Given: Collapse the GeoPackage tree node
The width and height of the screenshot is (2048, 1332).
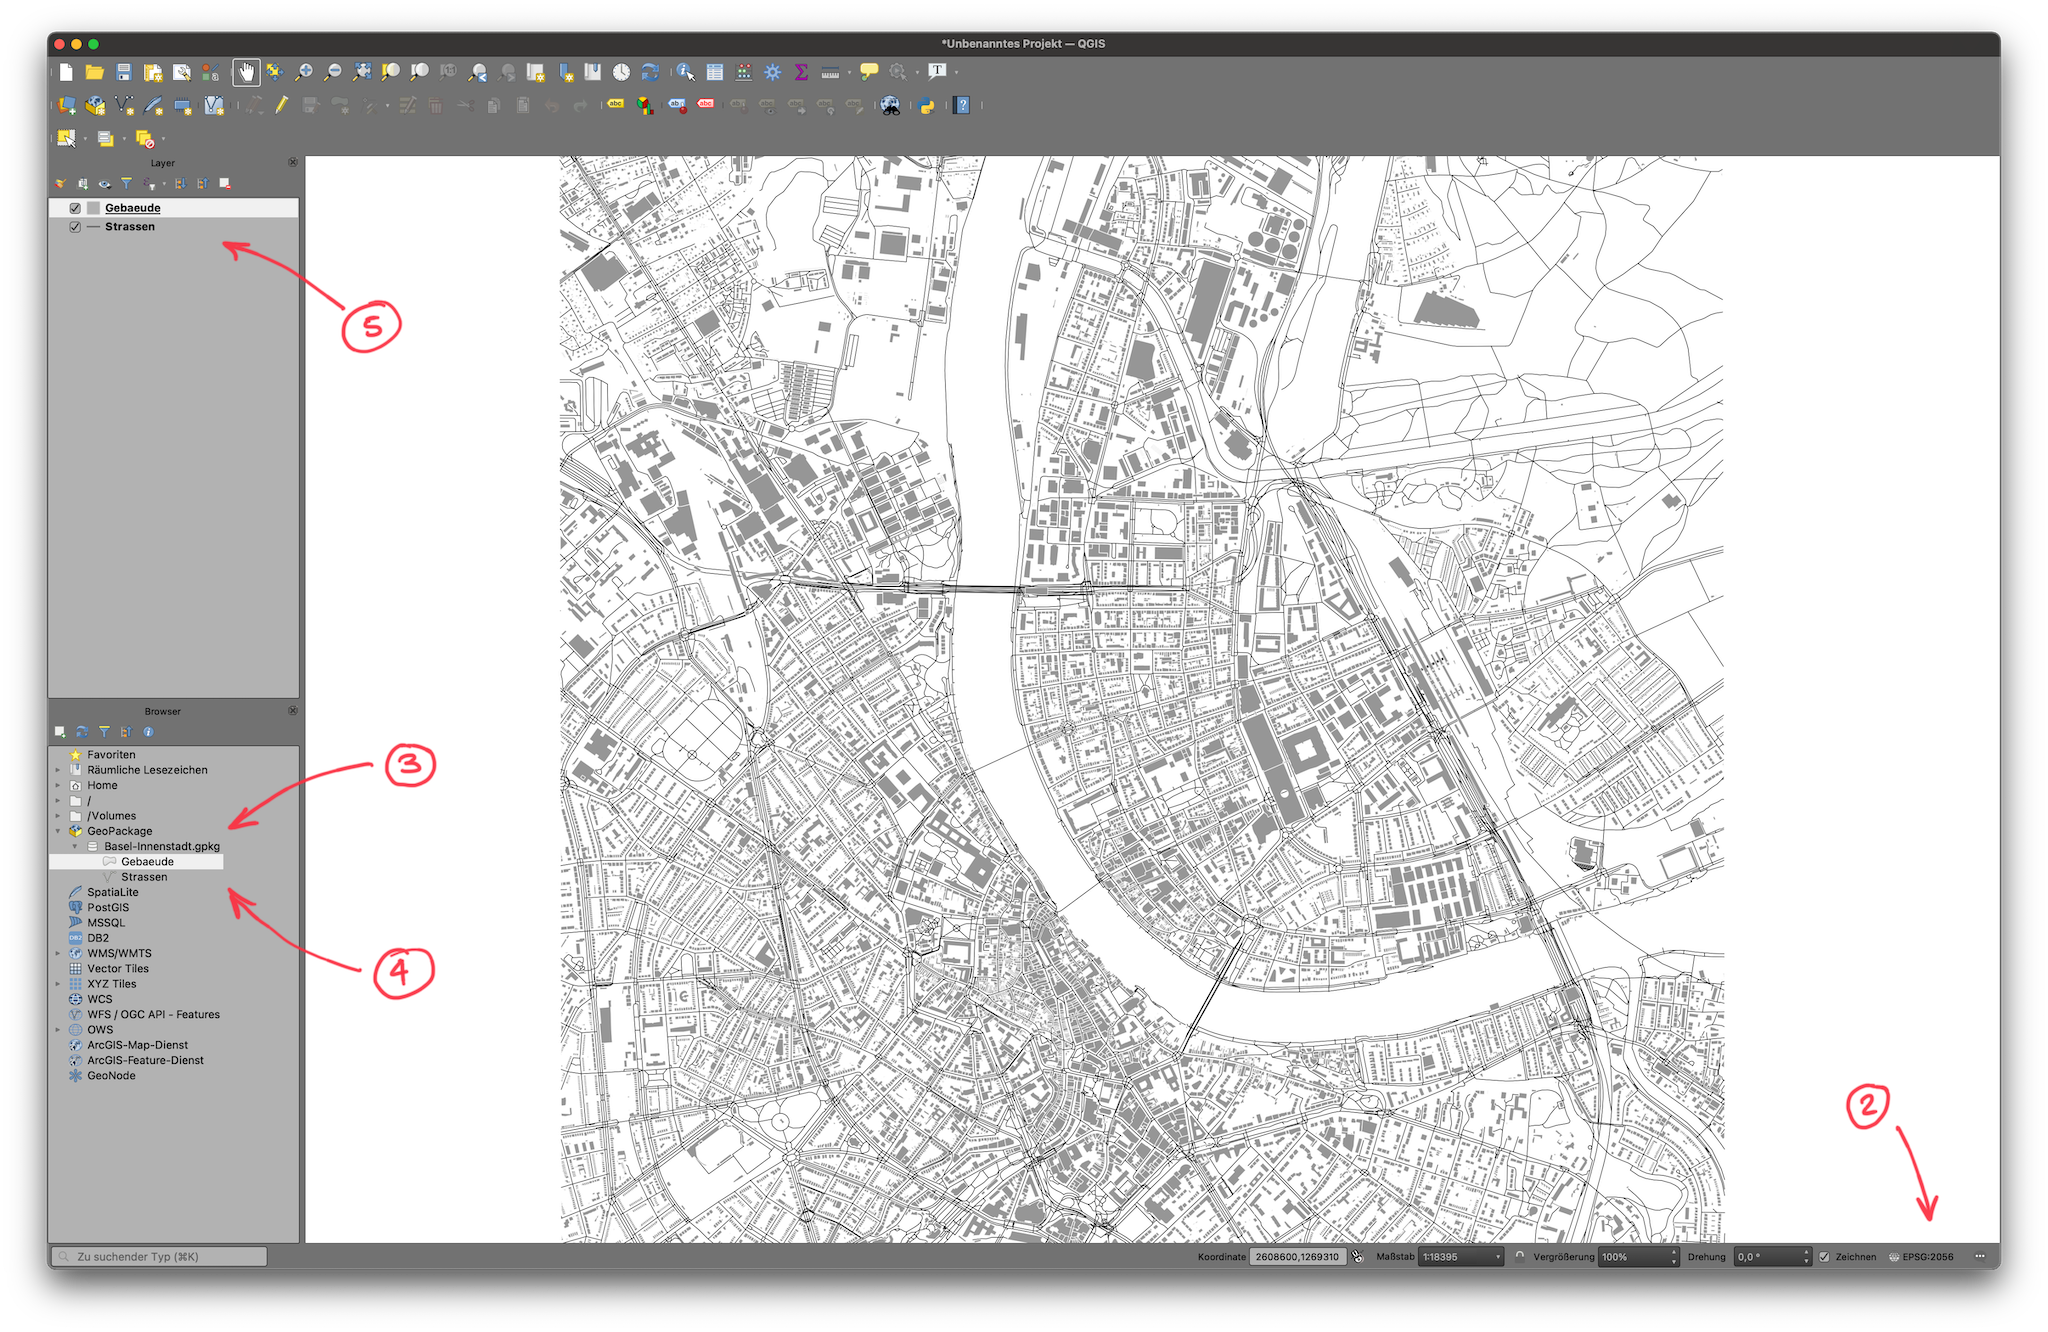Looking at the screenshot, I should coord(58,831).
